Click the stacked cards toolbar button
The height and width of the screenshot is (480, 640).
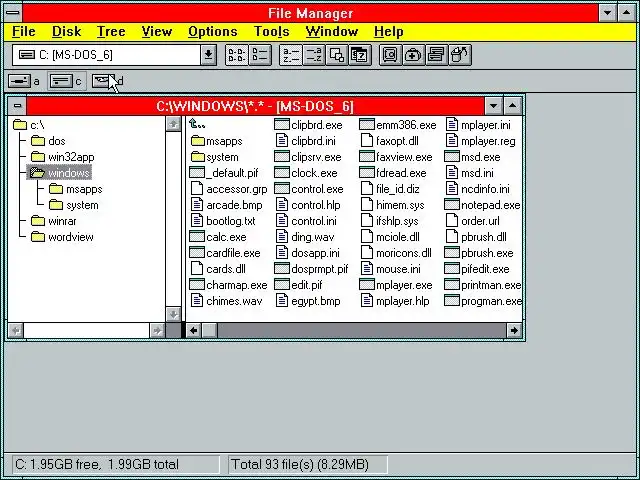point(436,55)
